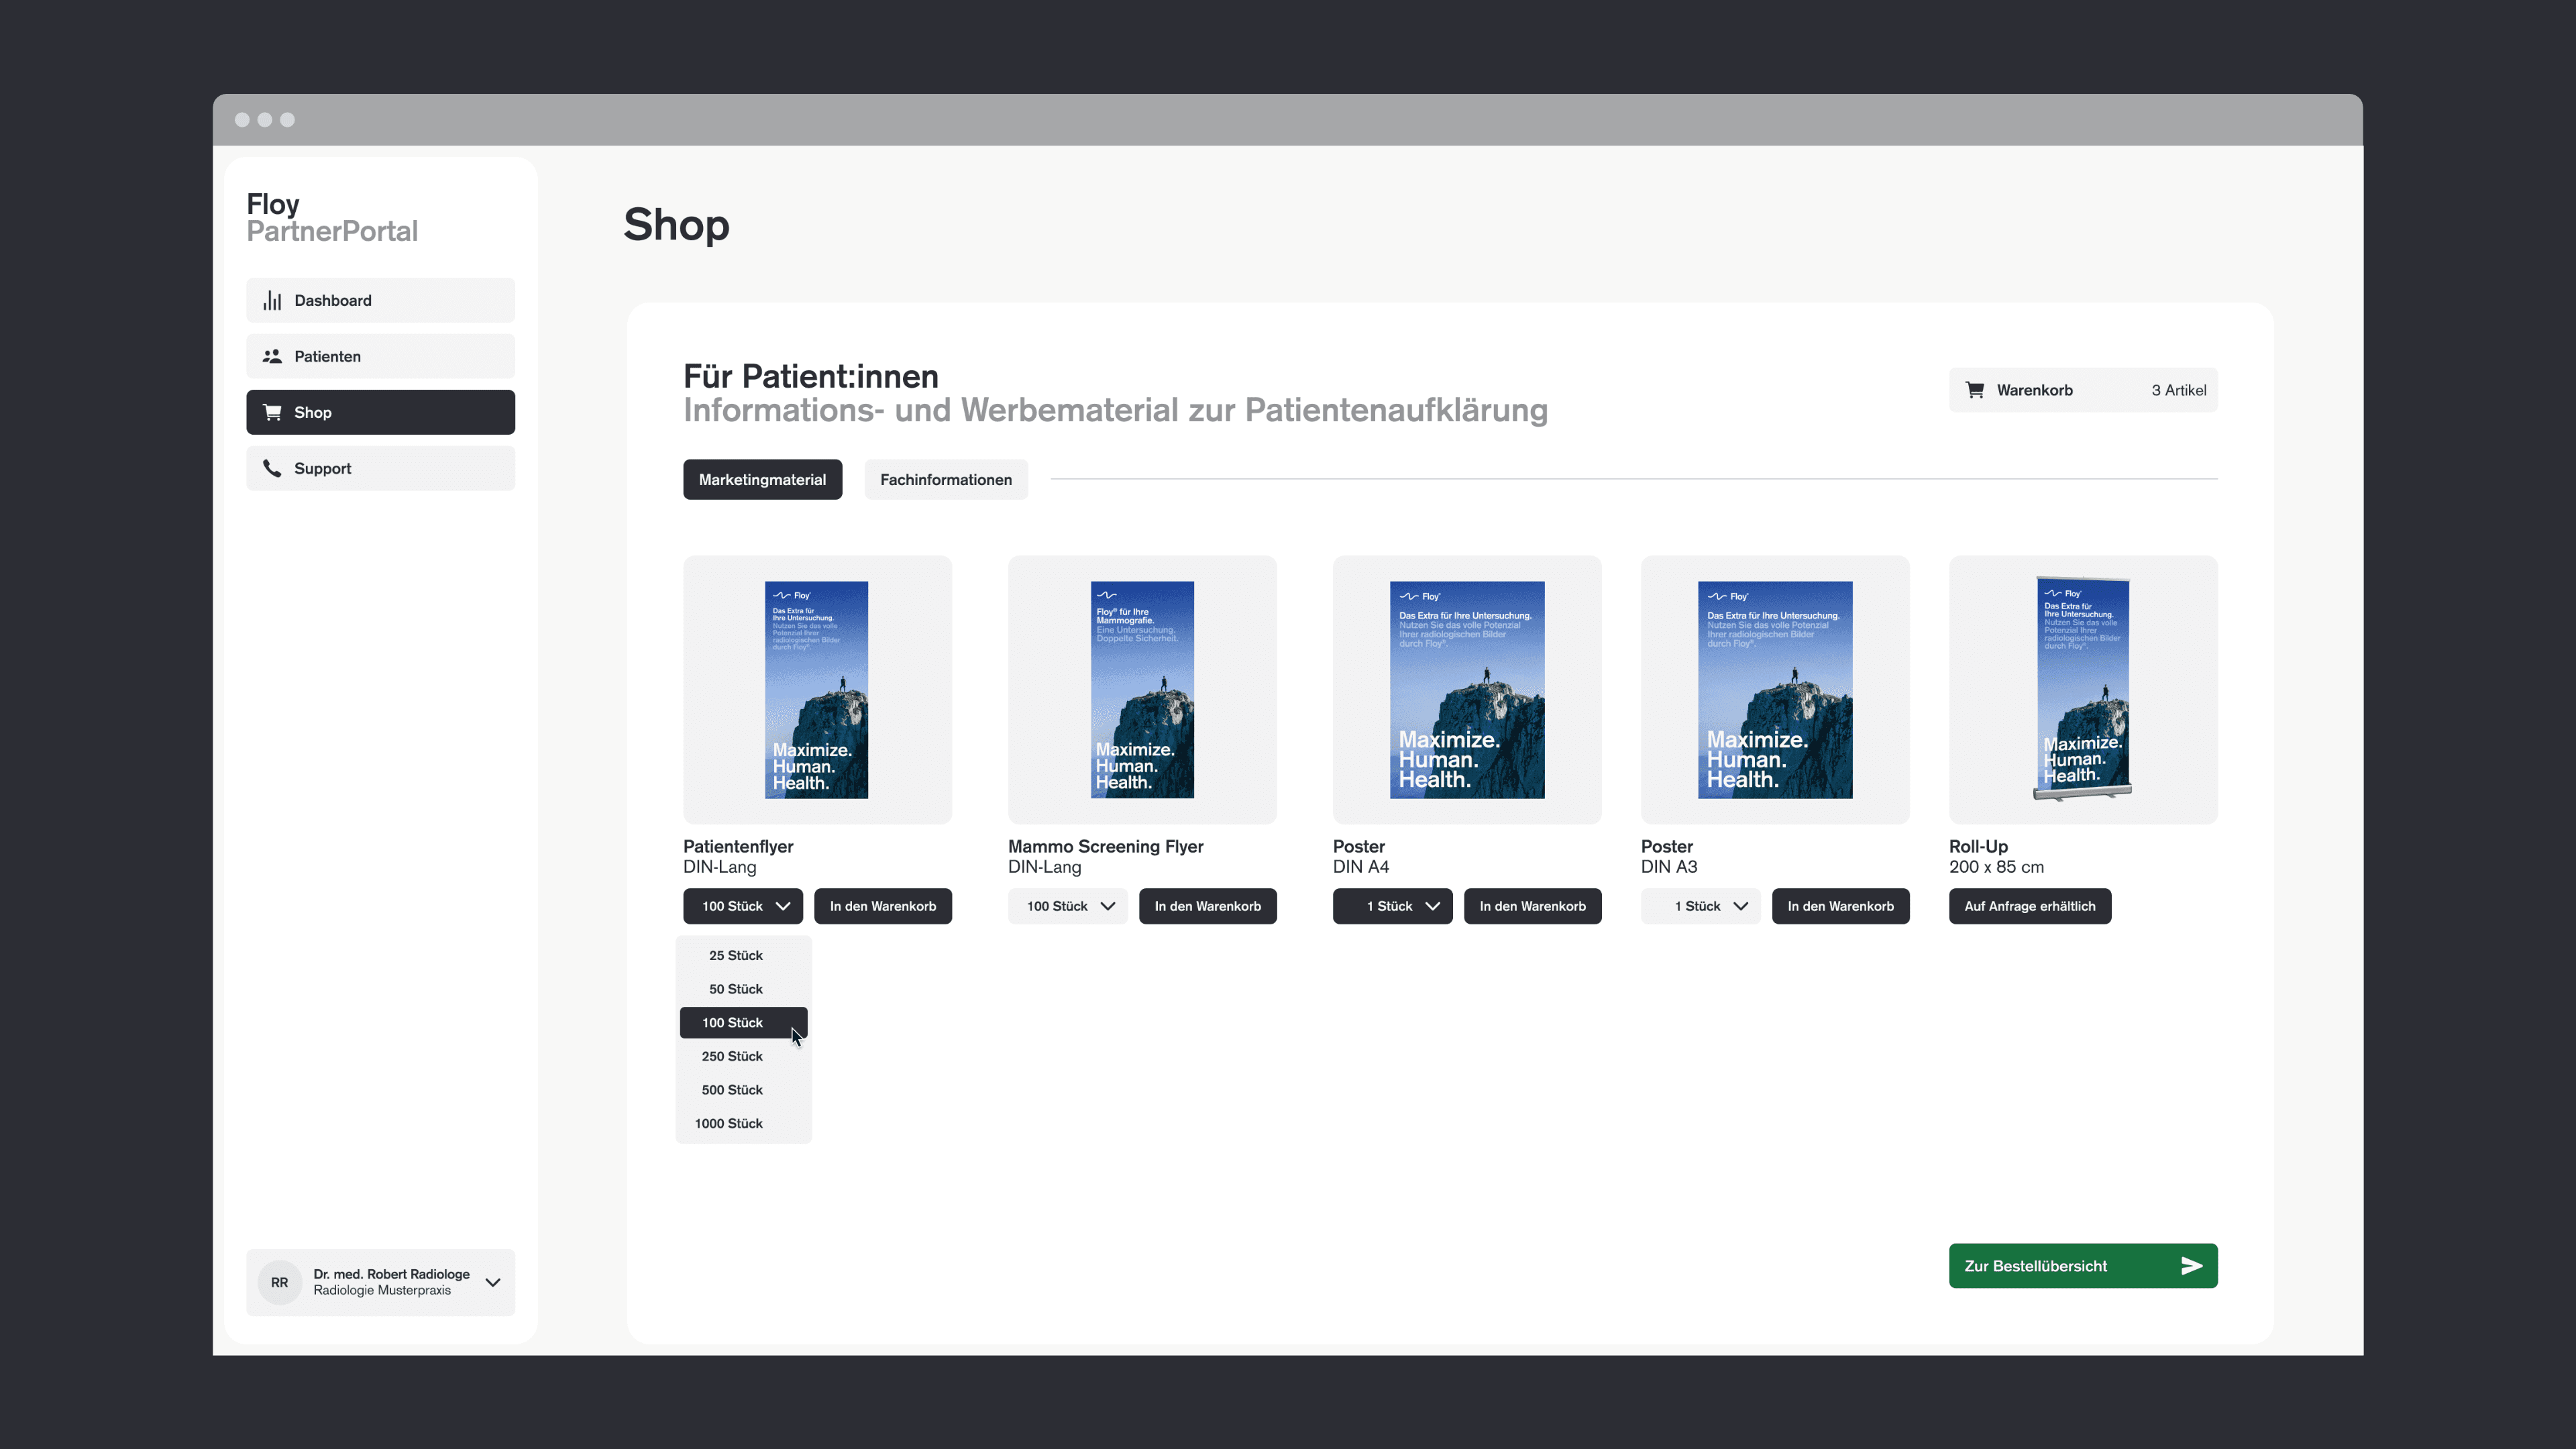Switch to the Fachinformationen tab
This screenshot has height=1449, width=2576.
(x=945, y=480)
